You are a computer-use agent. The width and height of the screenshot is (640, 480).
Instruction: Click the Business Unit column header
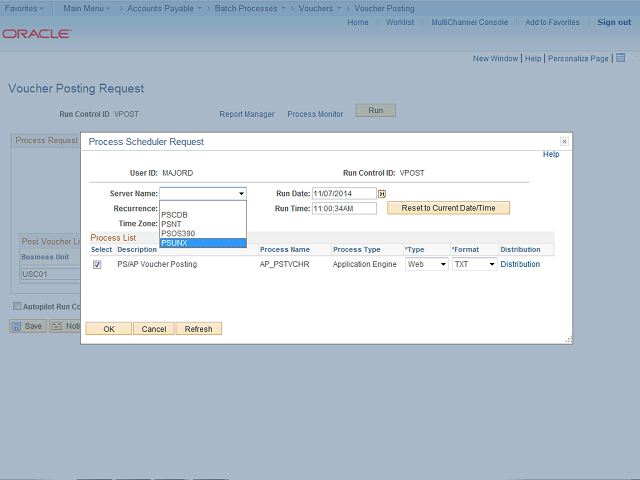45,257
